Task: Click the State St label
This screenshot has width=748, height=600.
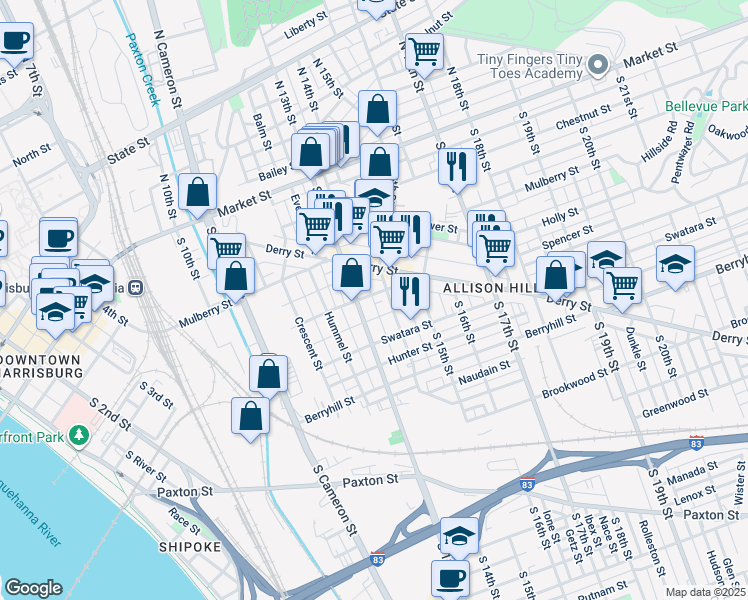Action: click(128, 151)
